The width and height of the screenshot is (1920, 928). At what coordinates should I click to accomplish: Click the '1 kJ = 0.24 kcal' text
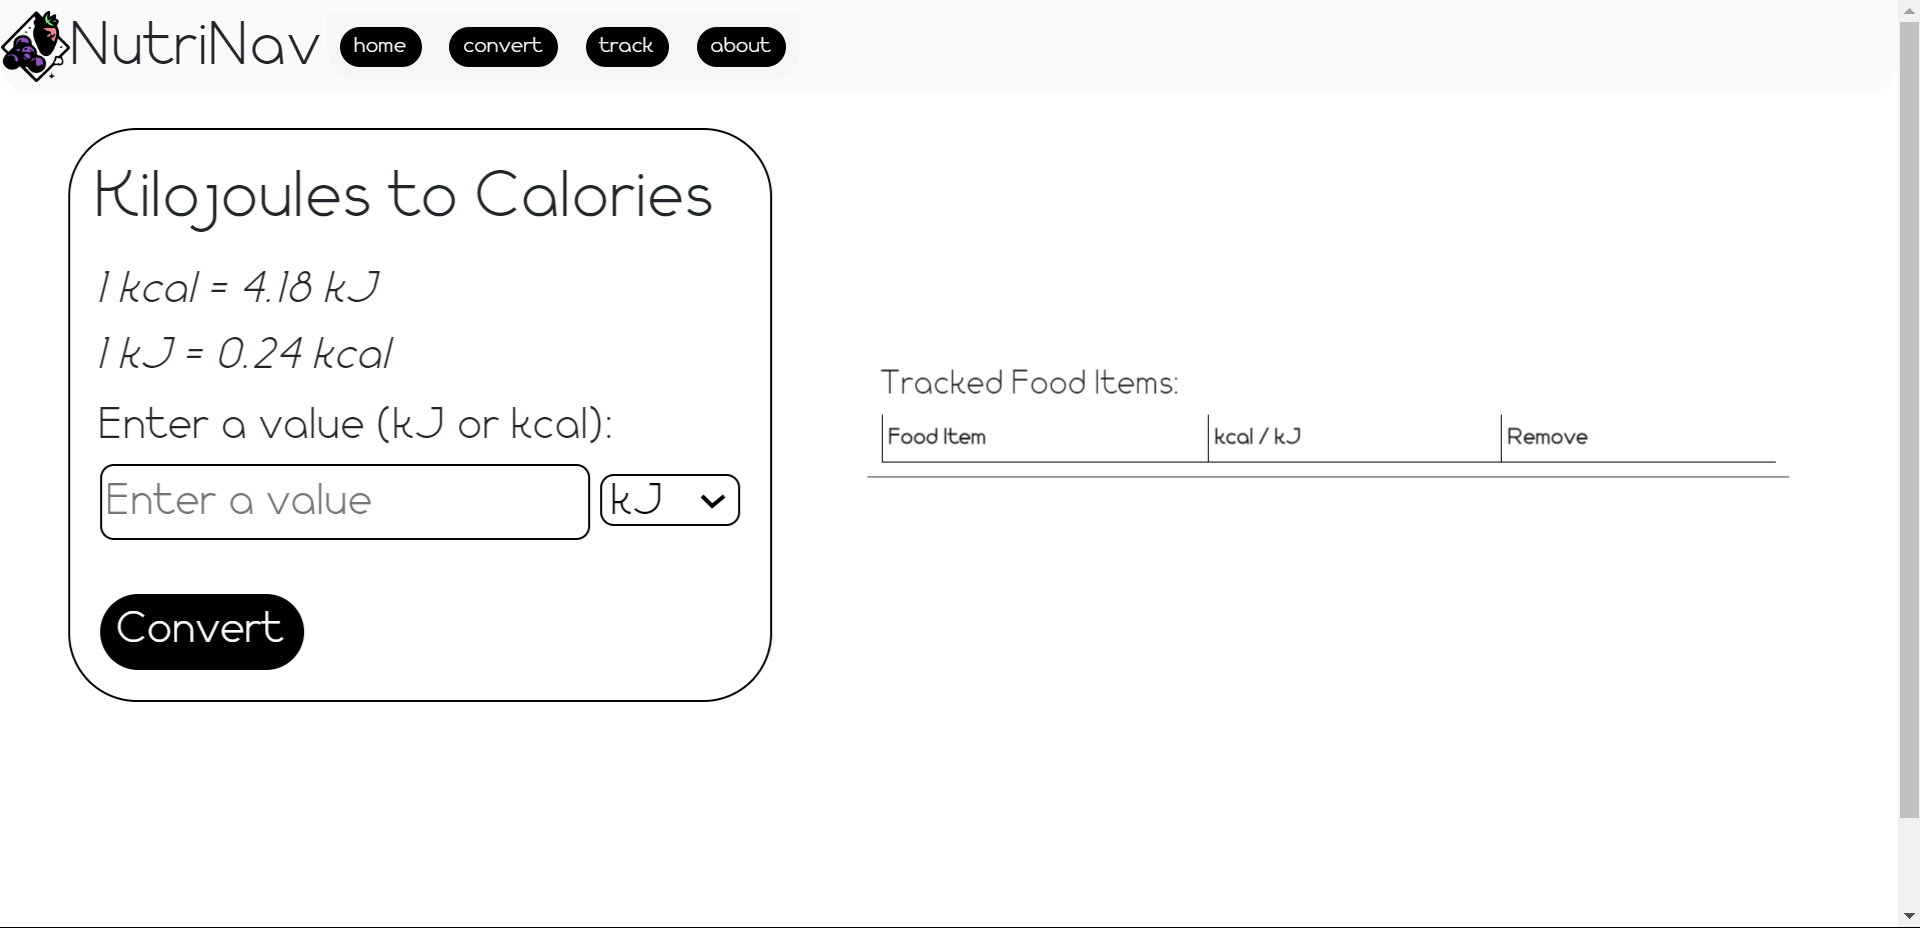[x=246, y=354]
